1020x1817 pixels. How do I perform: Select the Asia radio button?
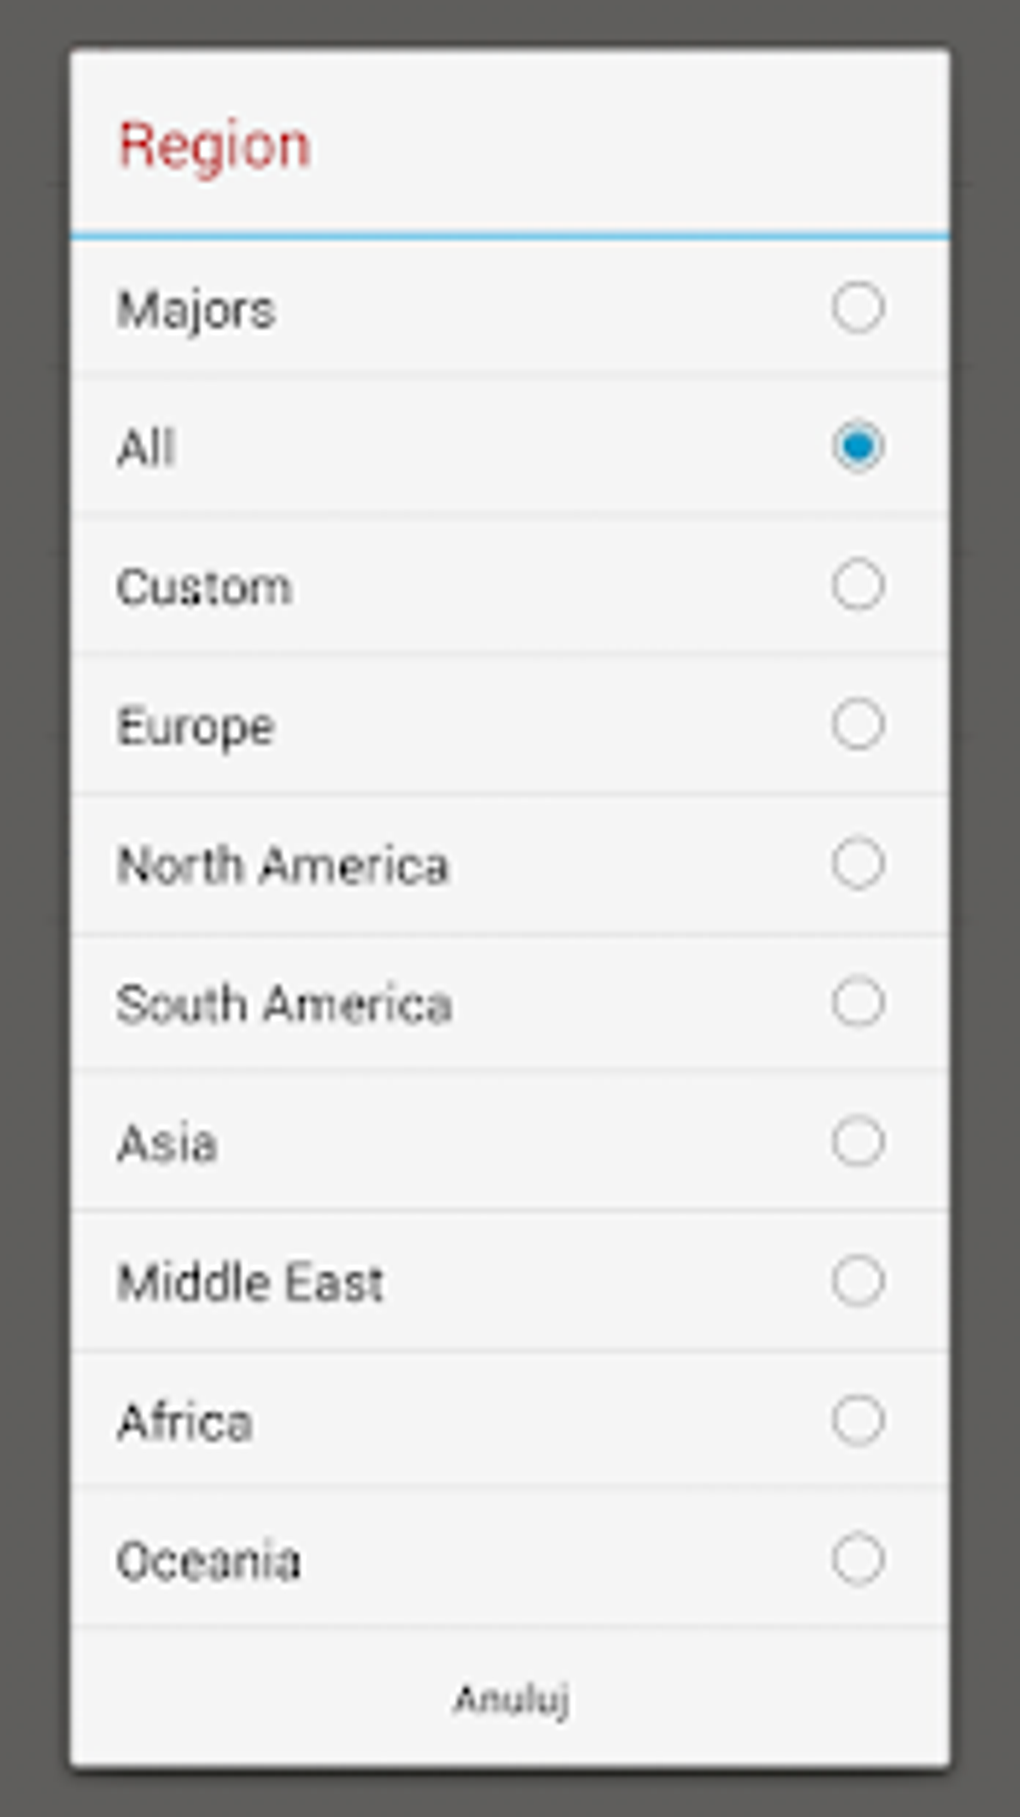coord(857,1141)
